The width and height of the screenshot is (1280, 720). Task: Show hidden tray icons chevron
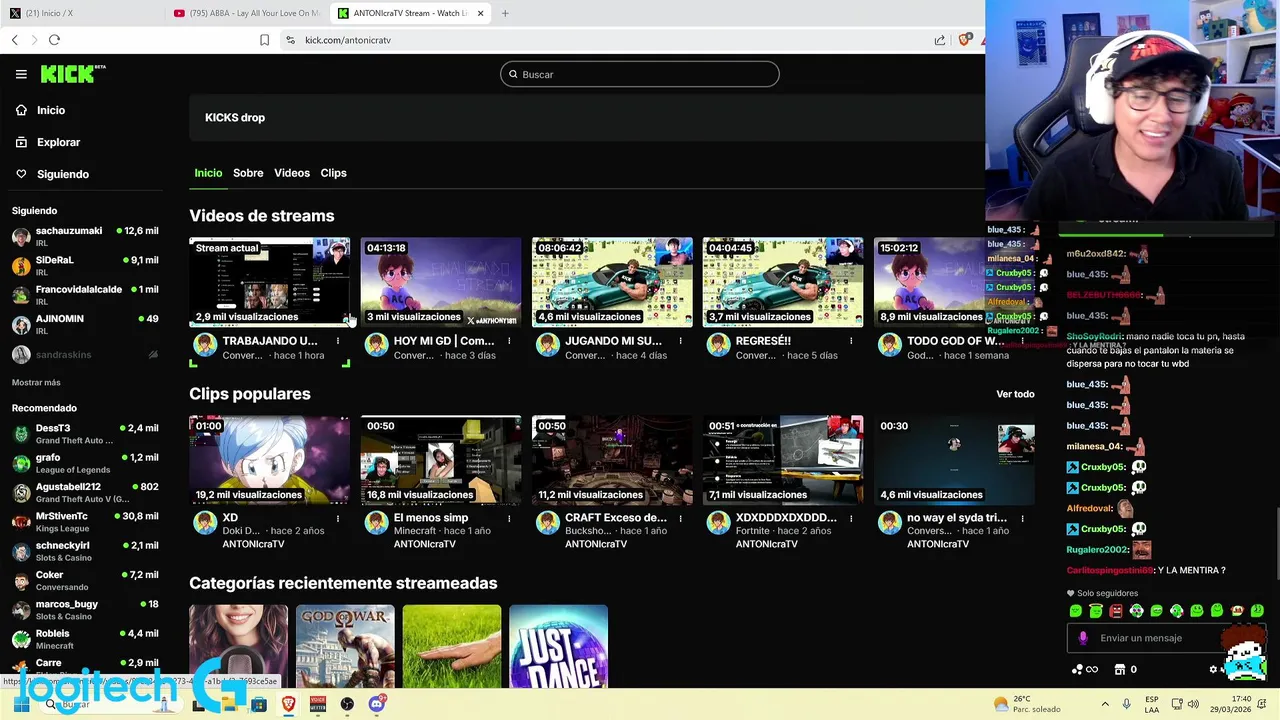[x=1105, y=704]
